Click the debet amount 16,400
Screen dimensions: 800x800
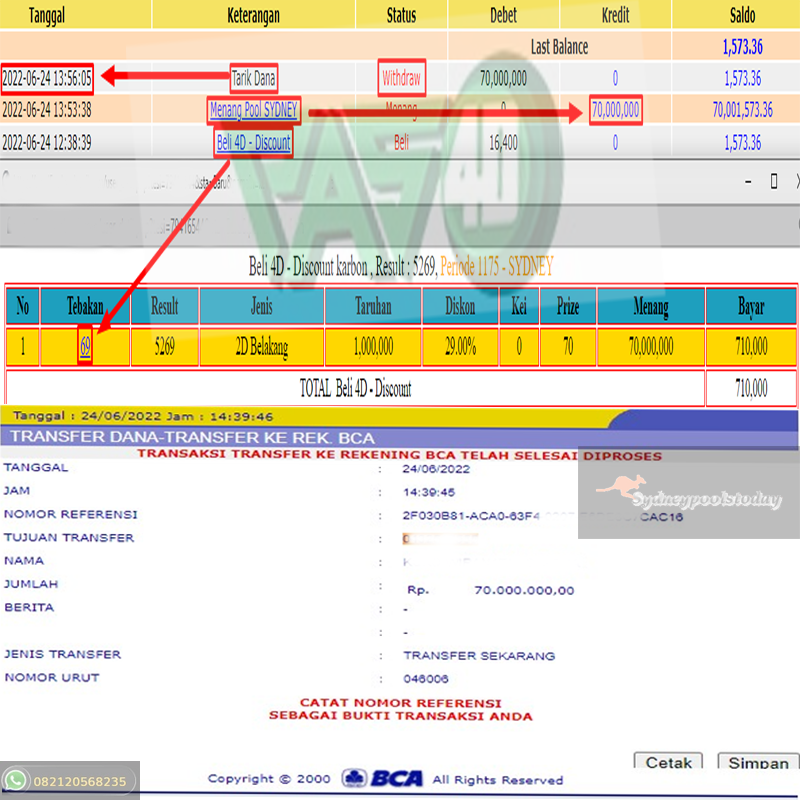(503, 142)
